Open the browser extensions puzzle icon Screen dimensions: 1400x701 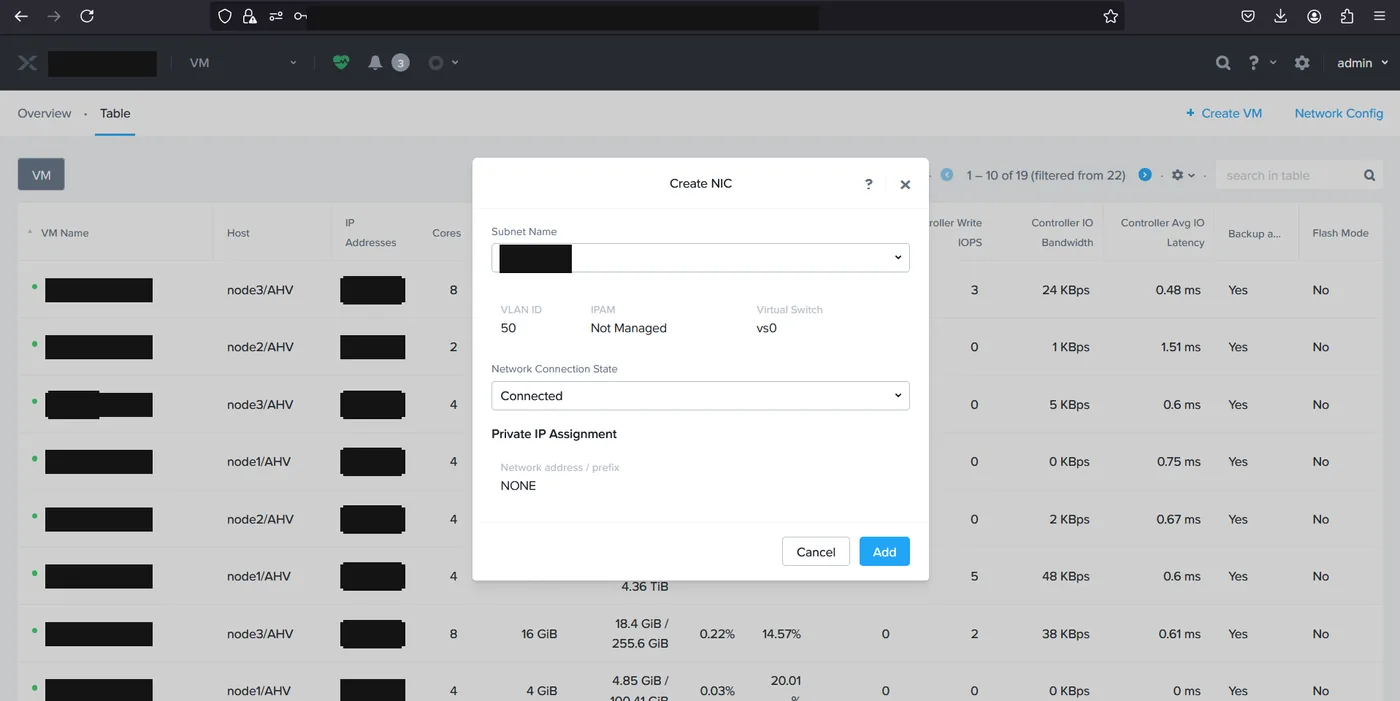coord(1347,16)
